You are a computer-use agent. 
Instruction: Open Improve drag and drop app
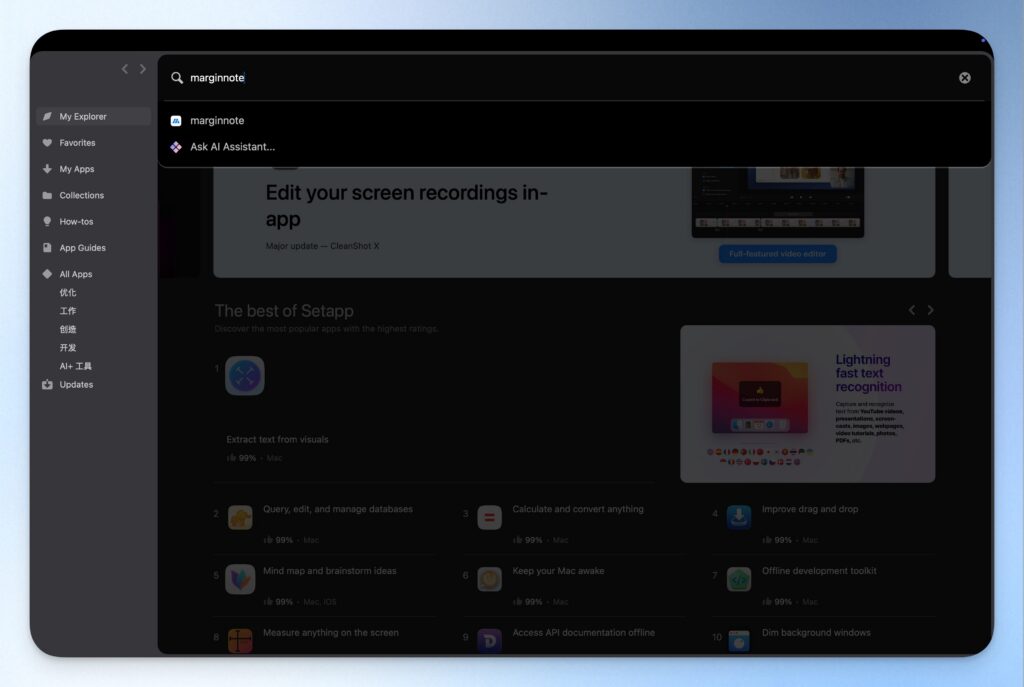tap(810, 509)
